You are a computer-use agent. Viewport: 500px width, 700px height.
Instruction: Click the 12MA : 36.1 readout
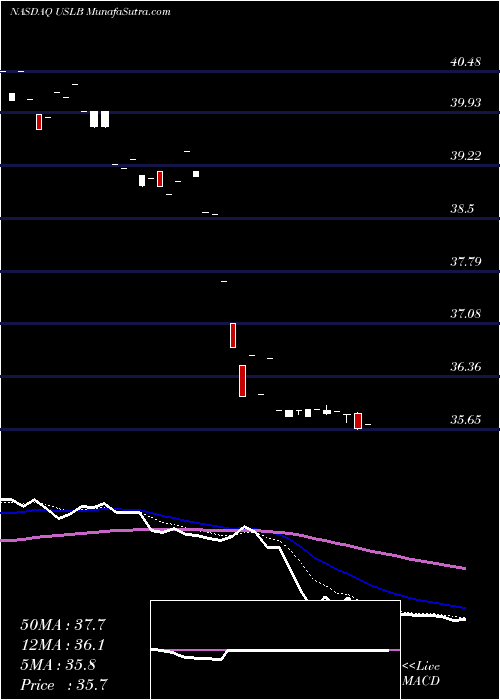(63, 645)
